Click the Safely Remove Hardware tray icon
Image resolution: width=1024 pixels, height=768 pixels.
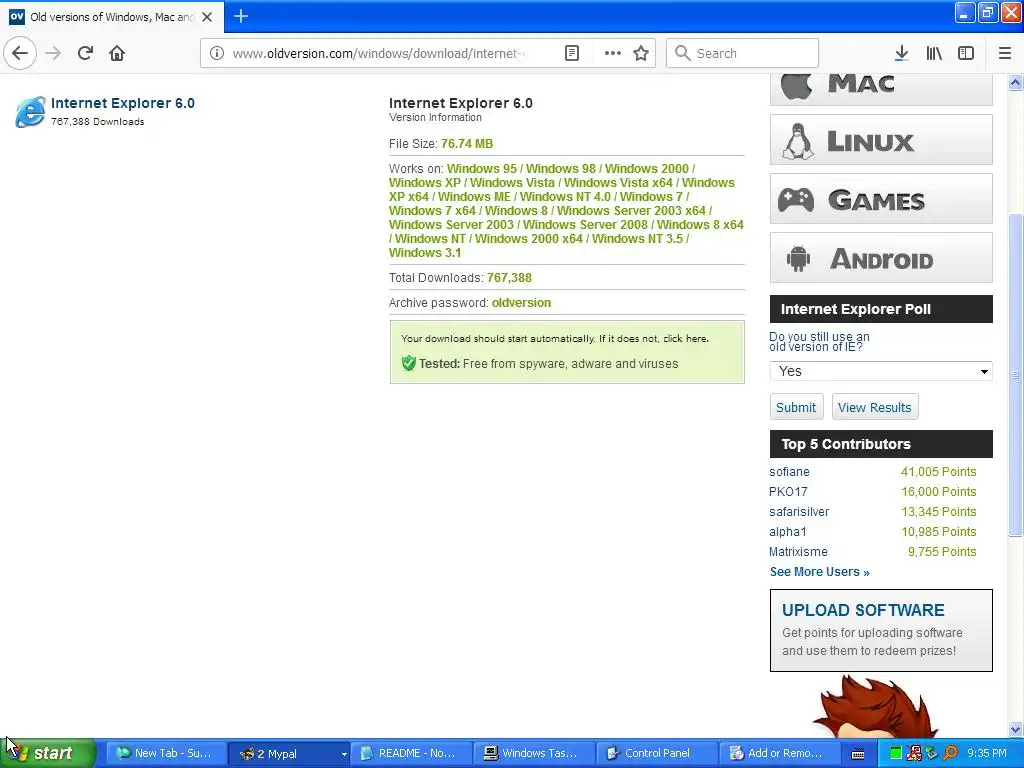pos(931,753)
